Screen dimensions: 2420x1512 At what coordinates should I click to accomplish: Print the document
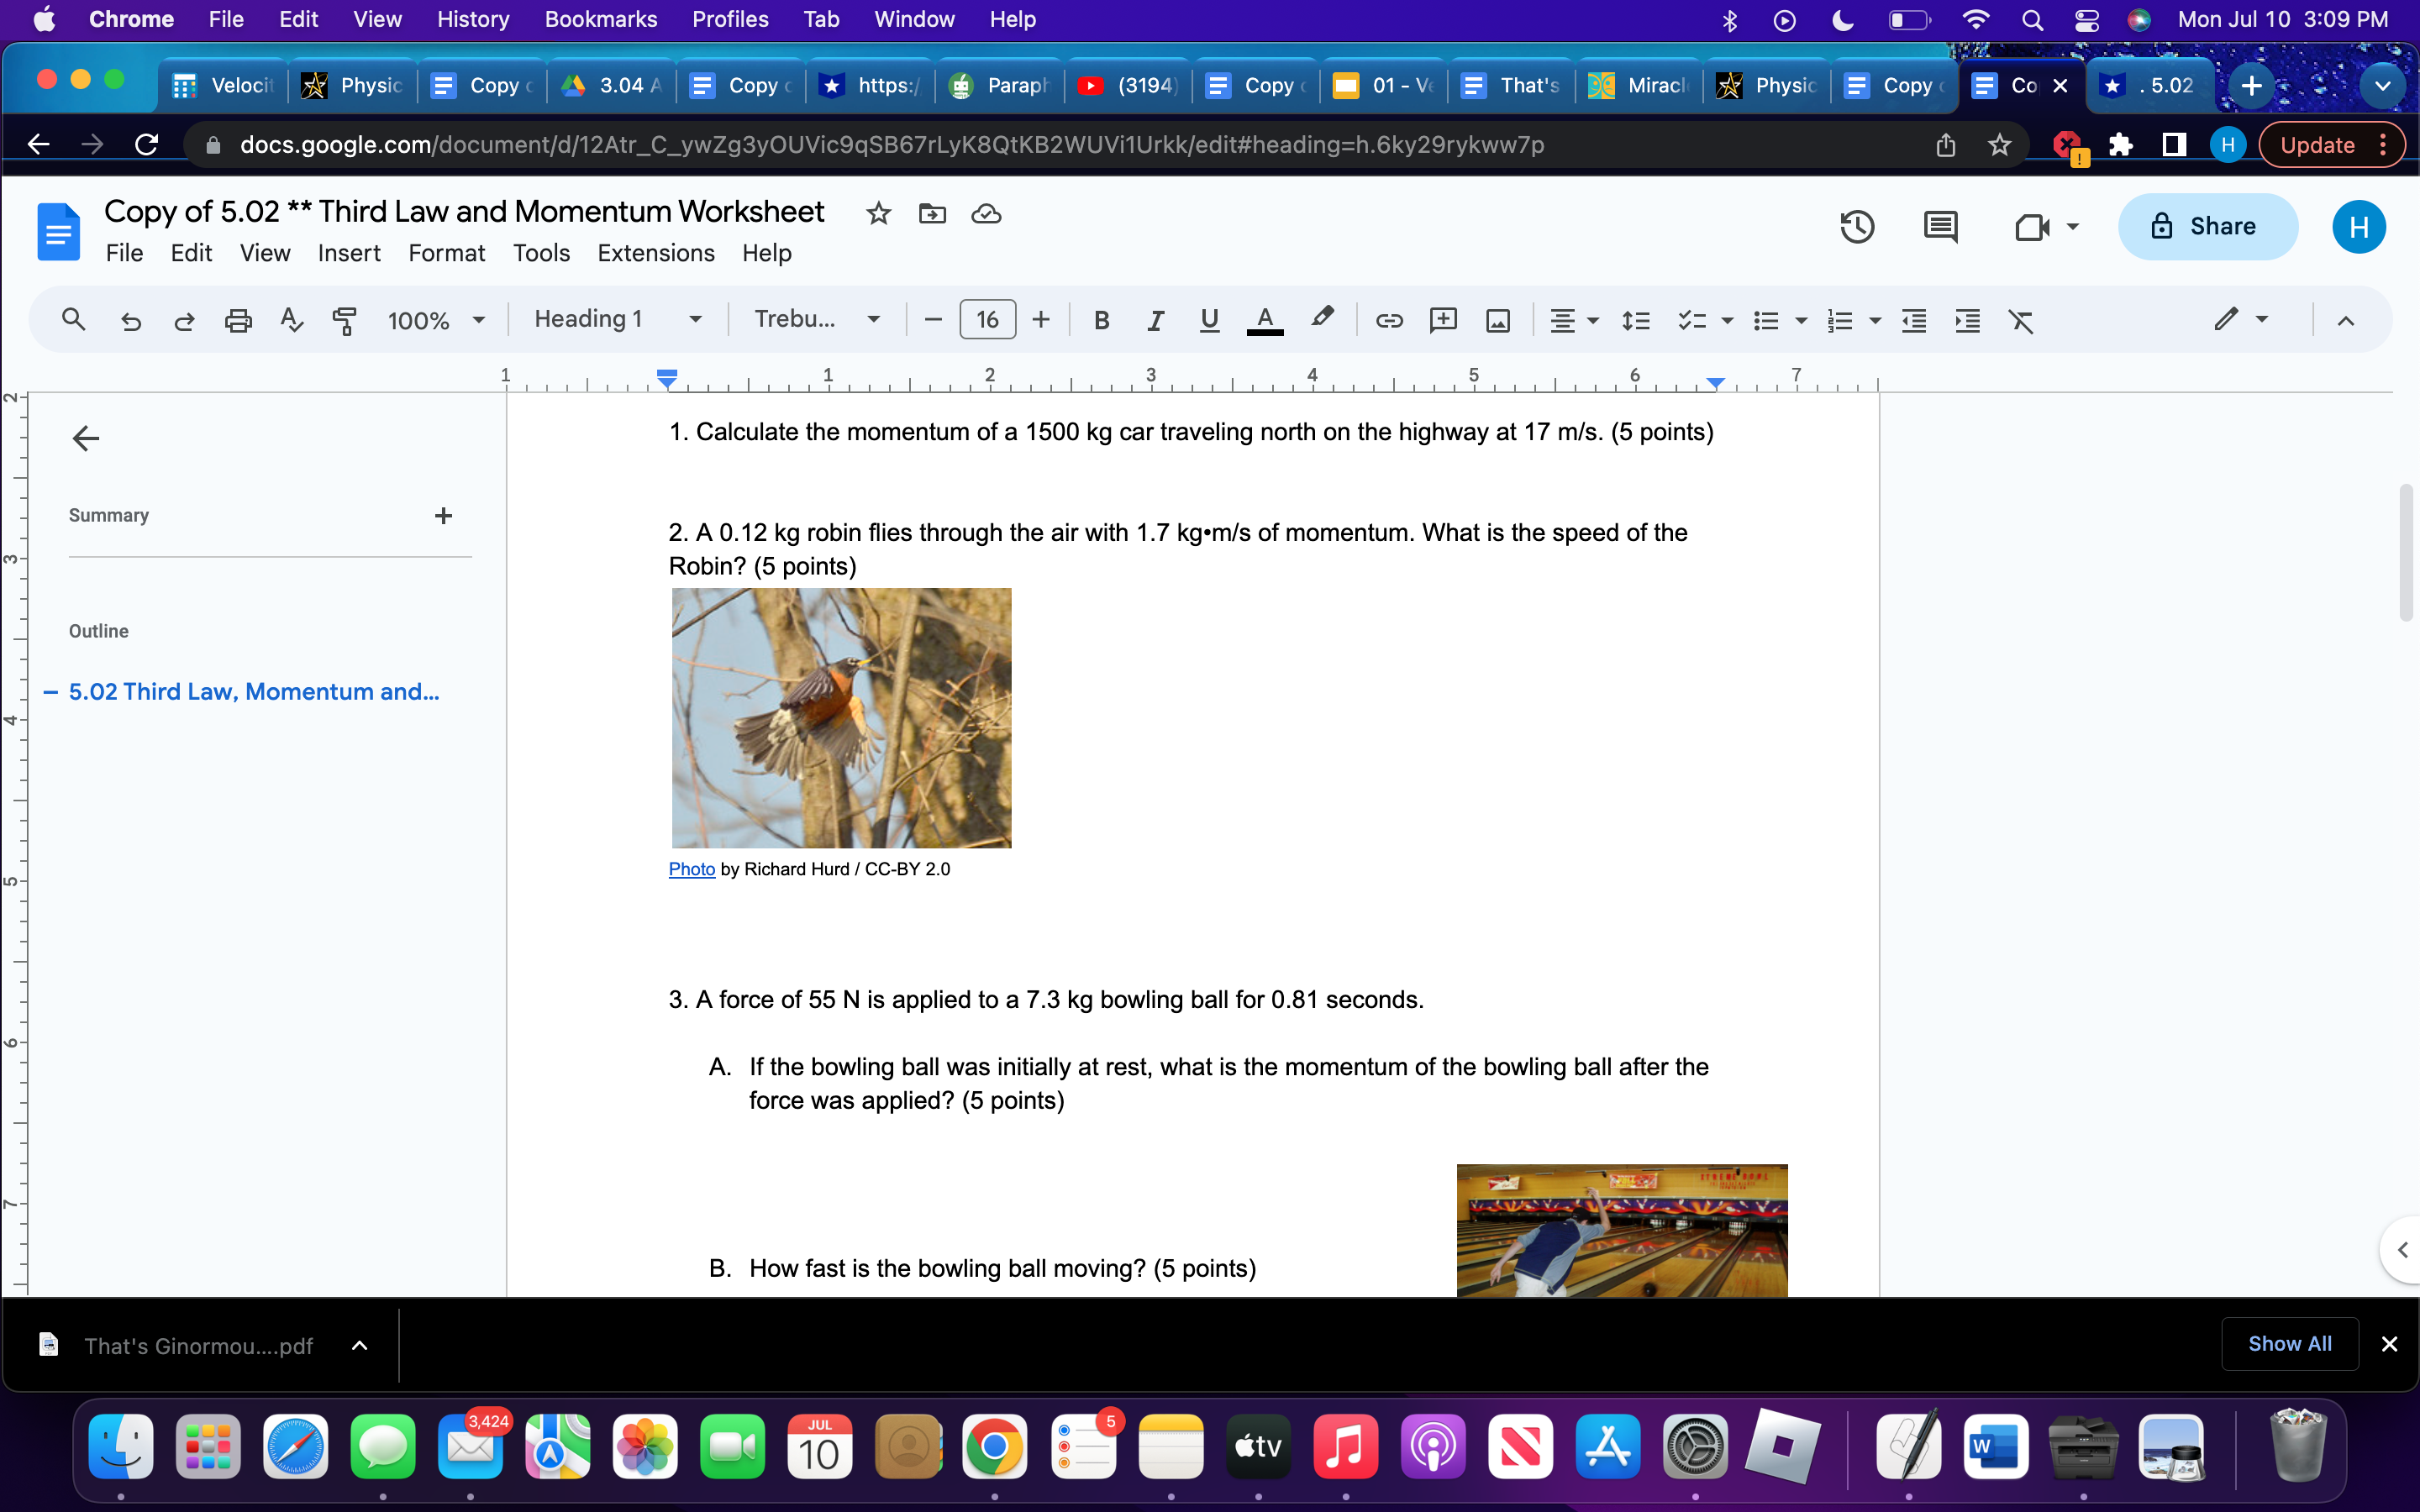click(238, 321)
